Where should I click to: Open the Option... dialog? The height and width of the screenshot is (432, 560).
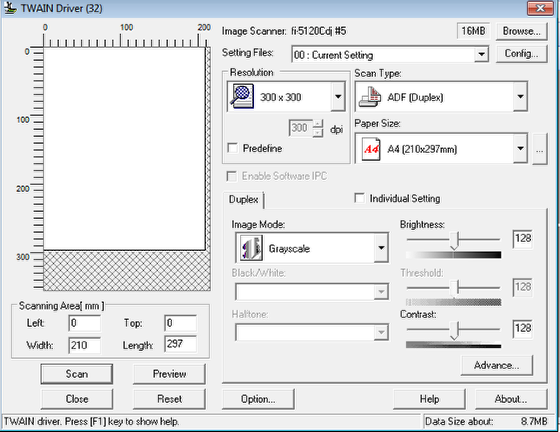(x=258, y=399)
